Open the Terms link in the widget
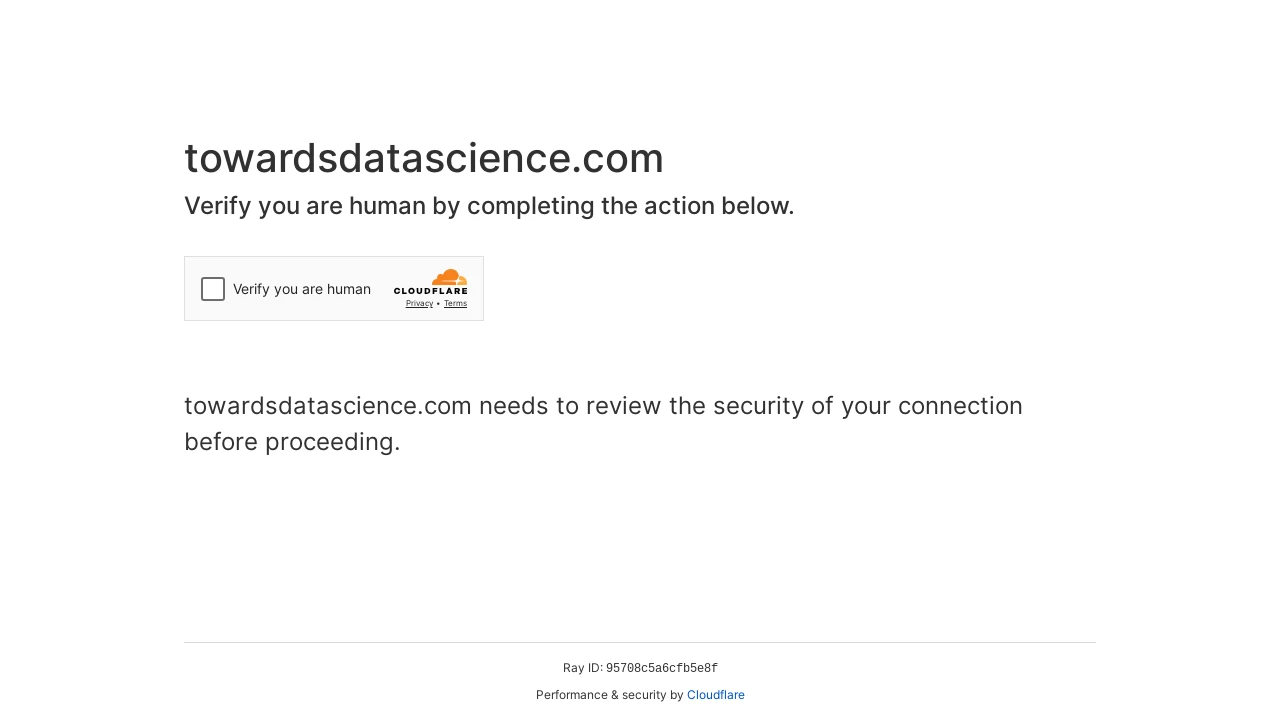Image resolution: width=1280 pixels, height=720 pixels. pos(455,304)
